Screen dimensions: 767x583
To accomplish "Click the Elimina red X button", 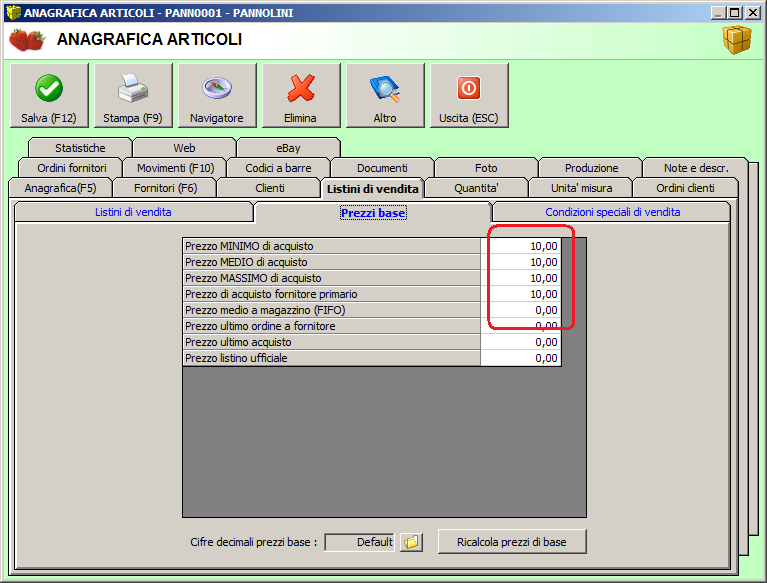I will coord(301,95).
